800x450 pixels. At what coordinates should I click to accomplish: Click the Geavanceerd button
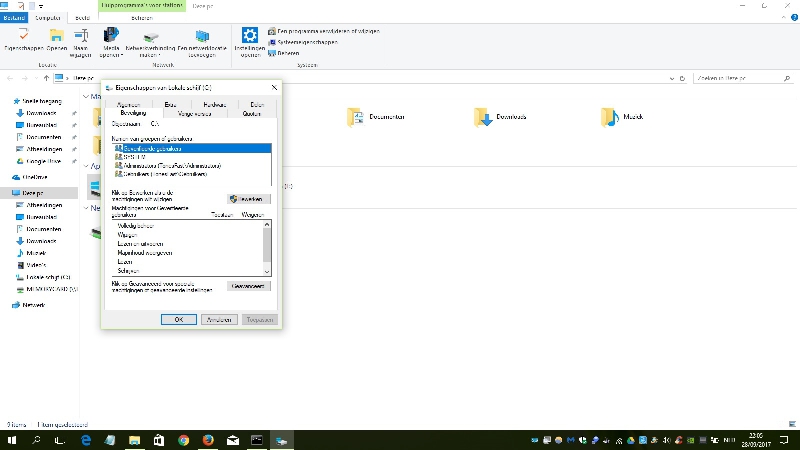(248, 286)
